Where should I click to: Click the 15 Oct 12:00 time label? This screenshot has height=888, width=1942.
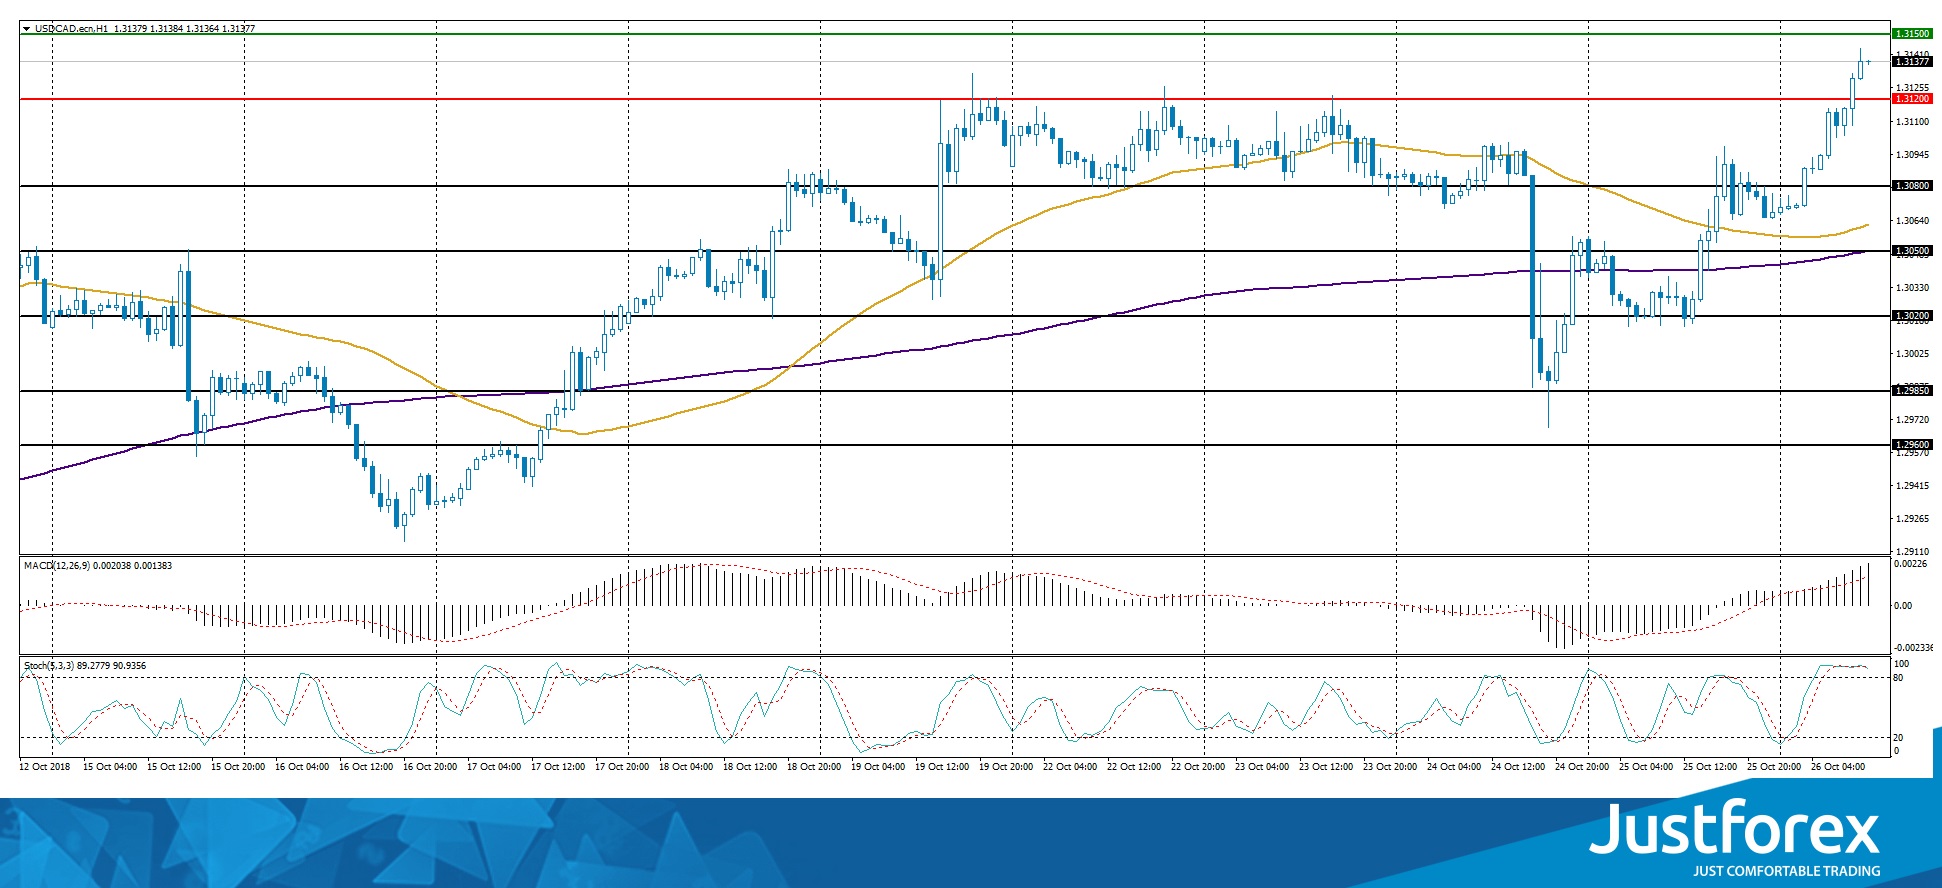pyautogui.click(x=174, y=767)
